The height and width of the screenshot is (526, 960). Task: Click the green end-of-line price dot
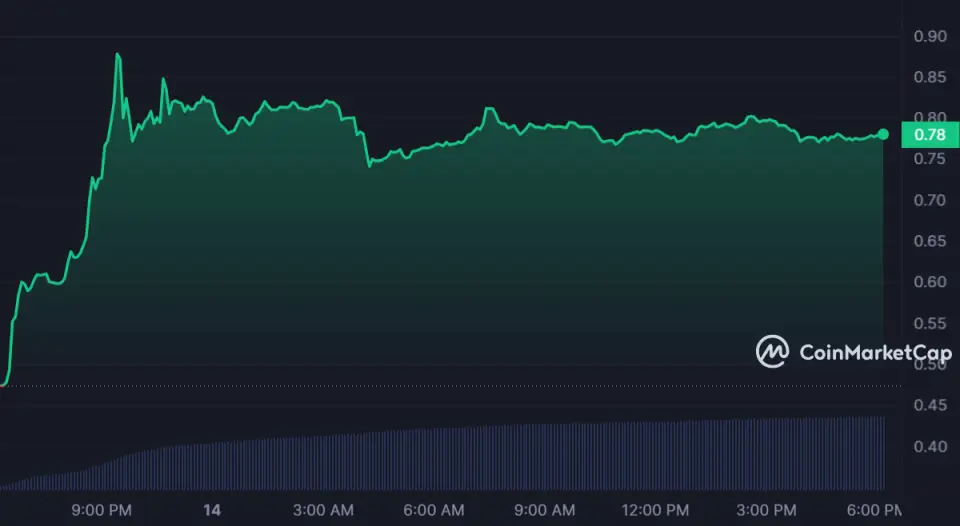coord(883,134)
